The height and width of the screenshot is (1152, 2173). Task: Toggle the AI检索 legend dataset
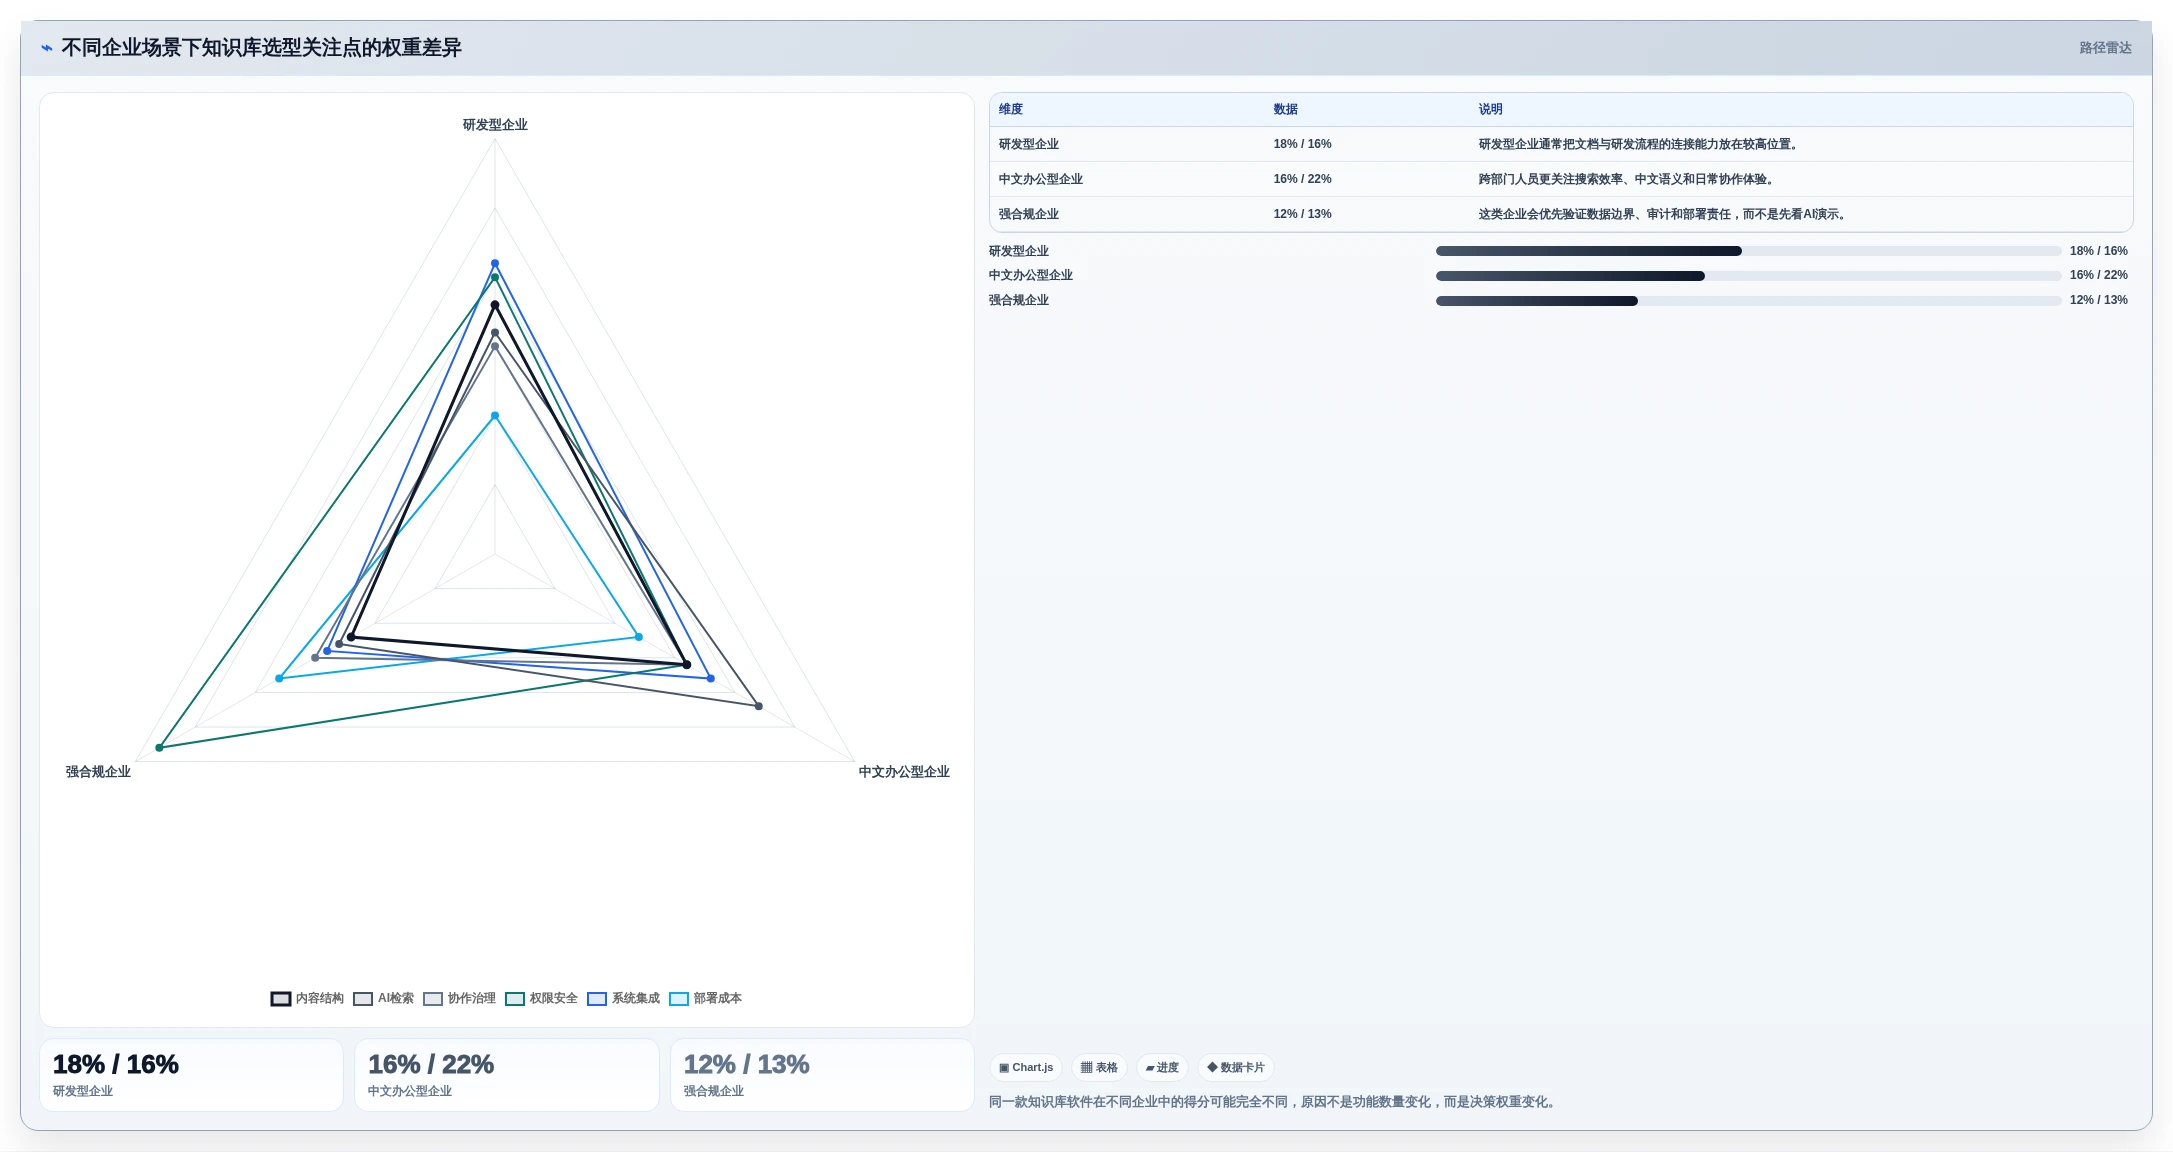coord(383,998)
